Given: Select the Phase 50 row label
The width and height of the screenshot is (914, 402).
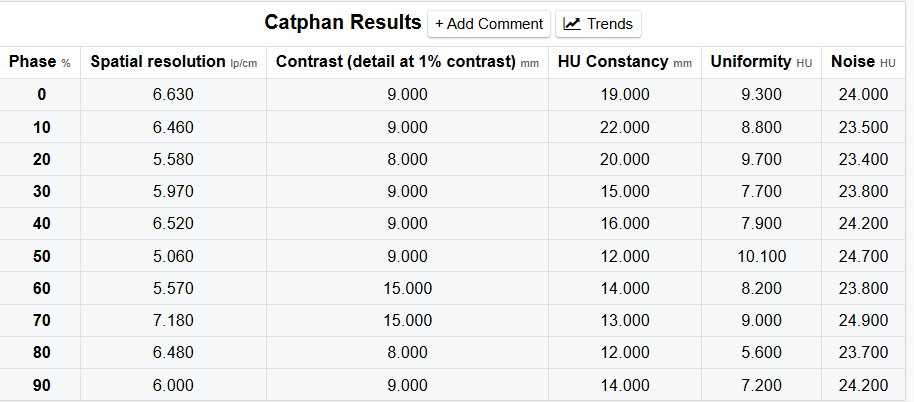Looking at the screenshot, I should coord(41,257).
